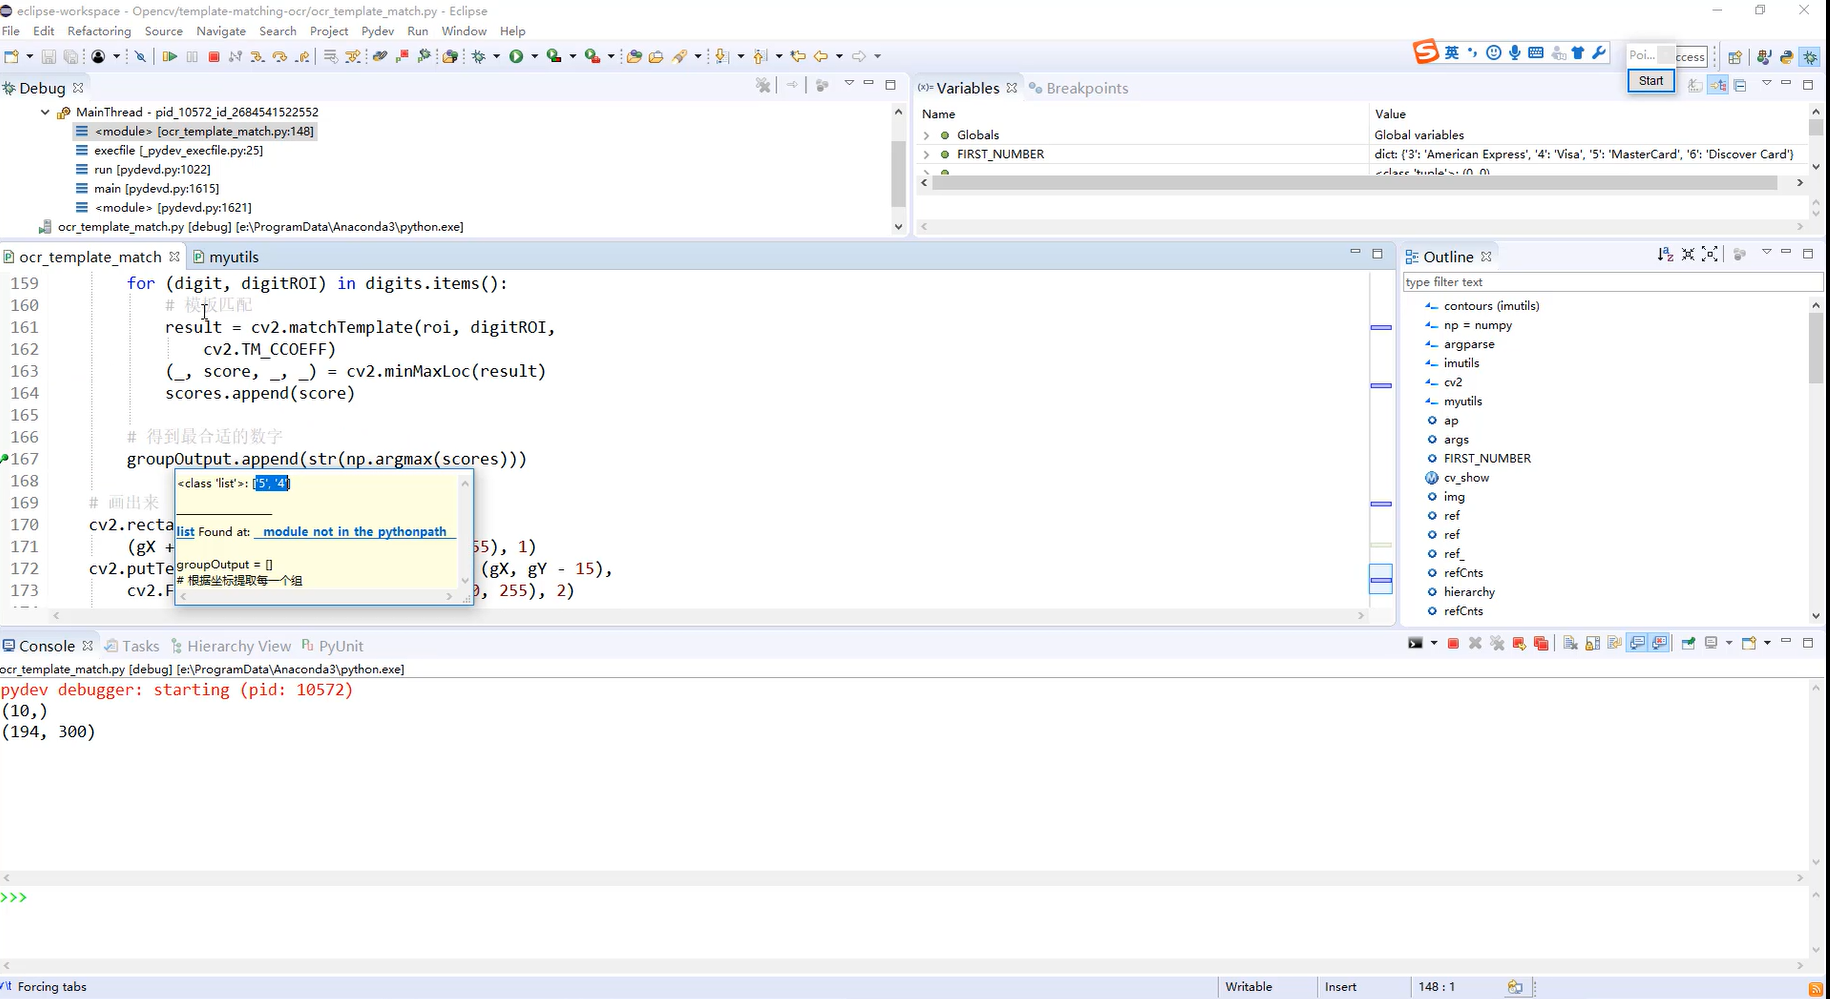Toggle Show Logical Structure in Variables

[1717, 85]
